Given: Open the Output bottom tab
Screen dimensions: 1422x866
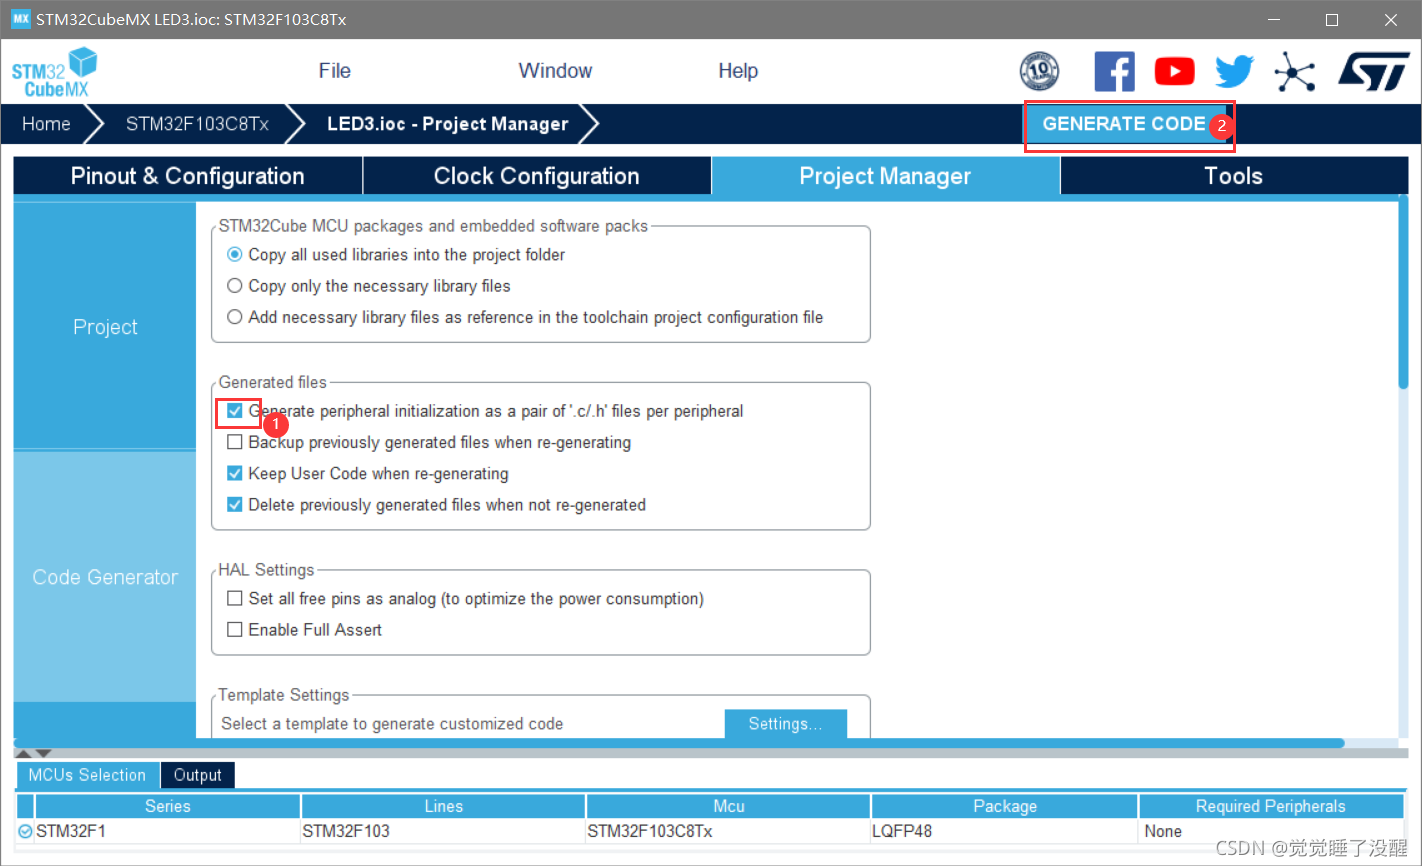Looking at the screenshot, I should (x=197, y=775).
